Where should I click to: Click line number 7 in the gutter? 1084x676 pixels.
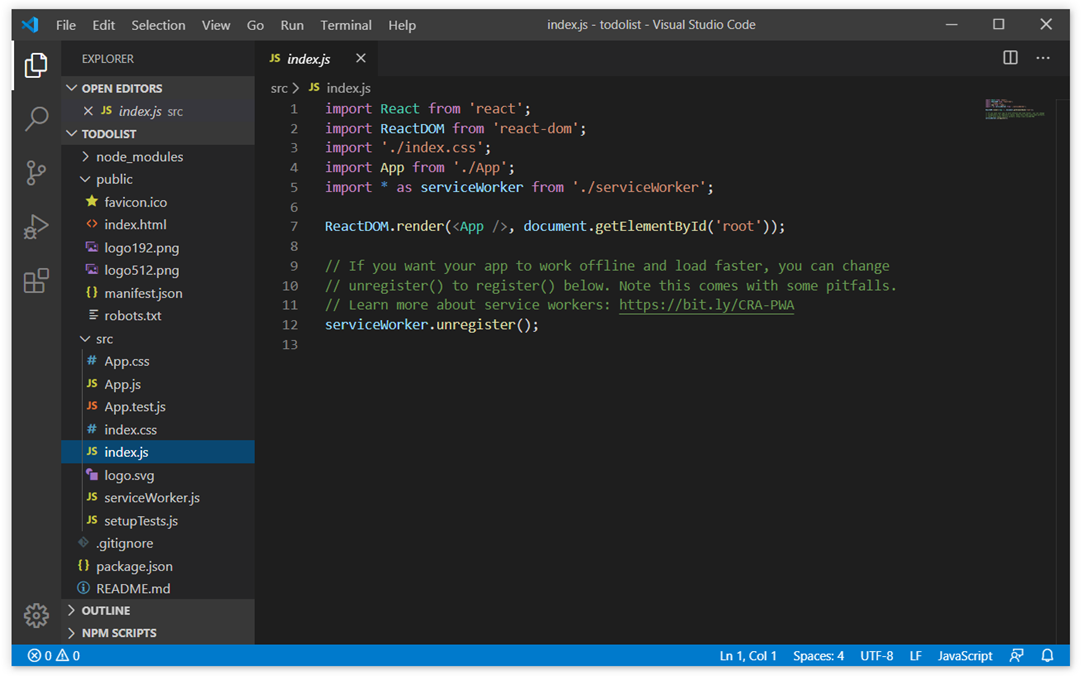click(x=294, y=226)
